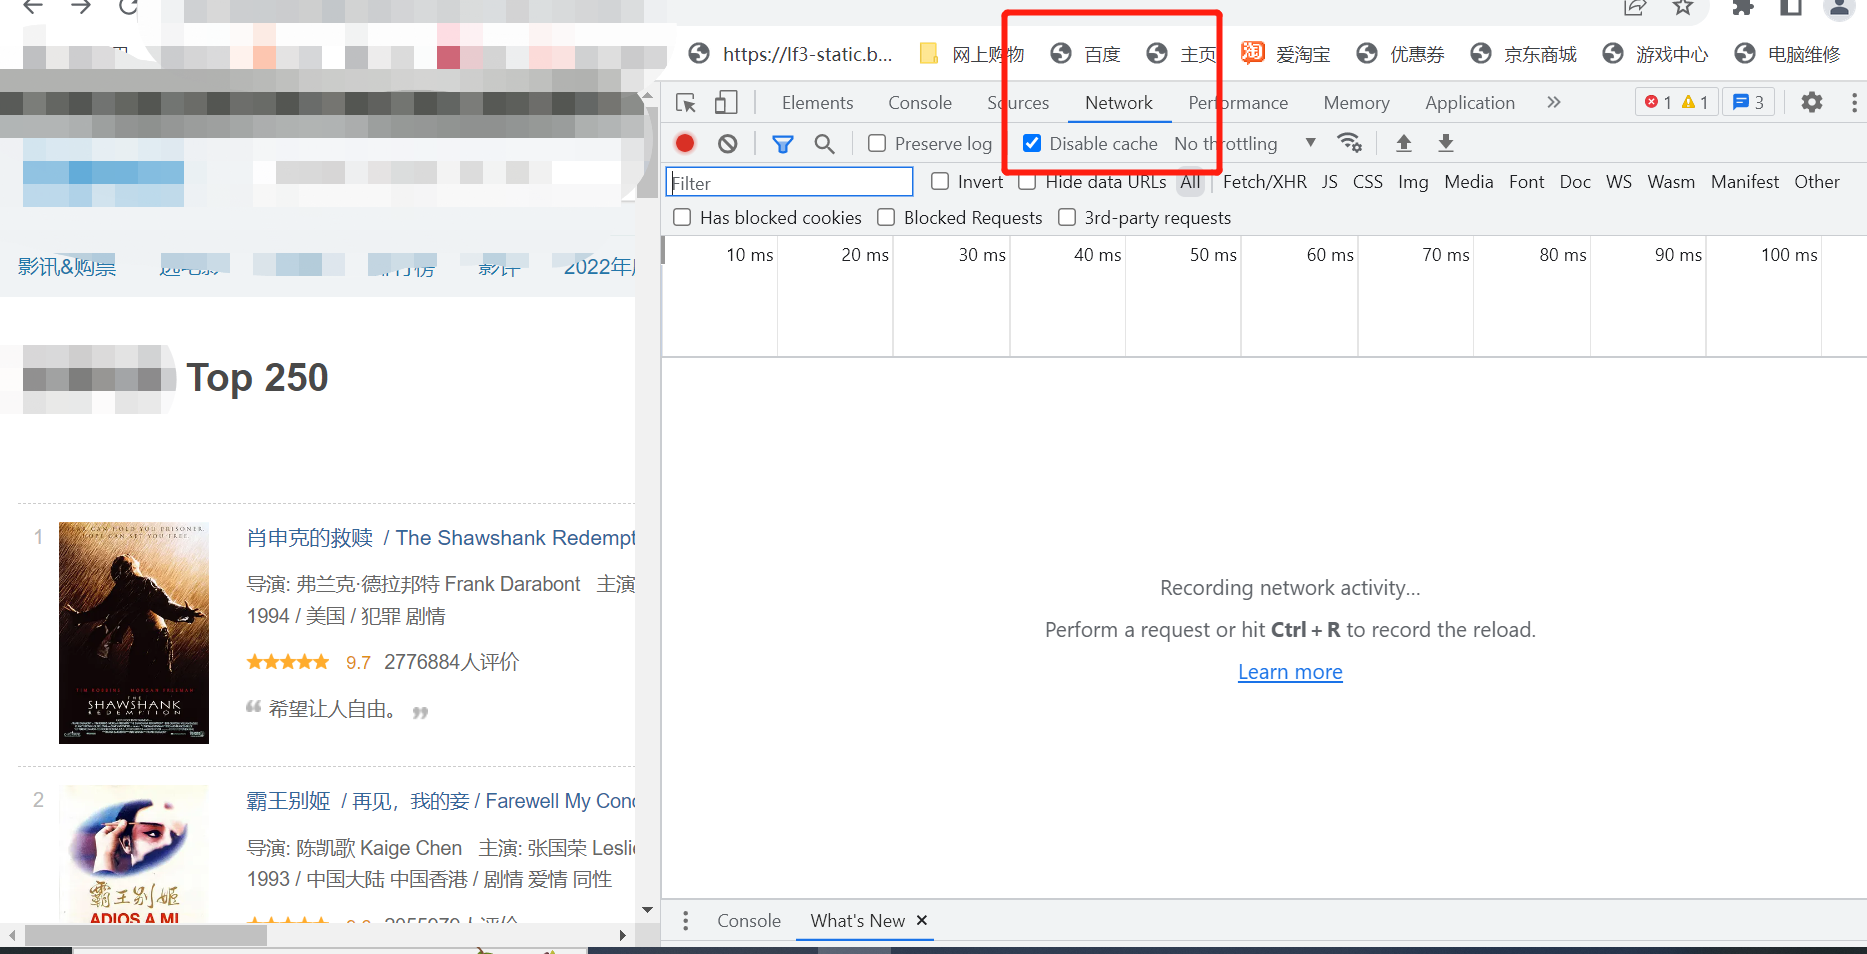Filter requests by WS type

(x=1619, y=182)
